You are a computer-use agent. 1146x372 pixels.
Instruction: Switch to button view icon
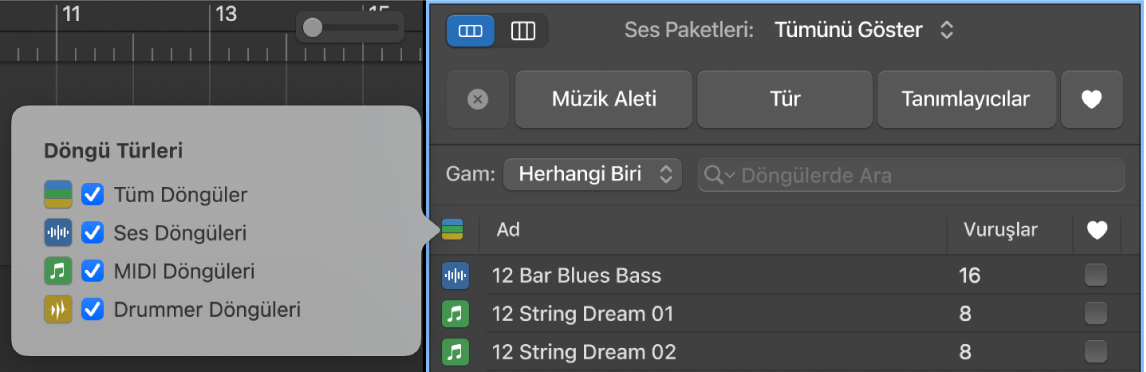tap(470, 31)
